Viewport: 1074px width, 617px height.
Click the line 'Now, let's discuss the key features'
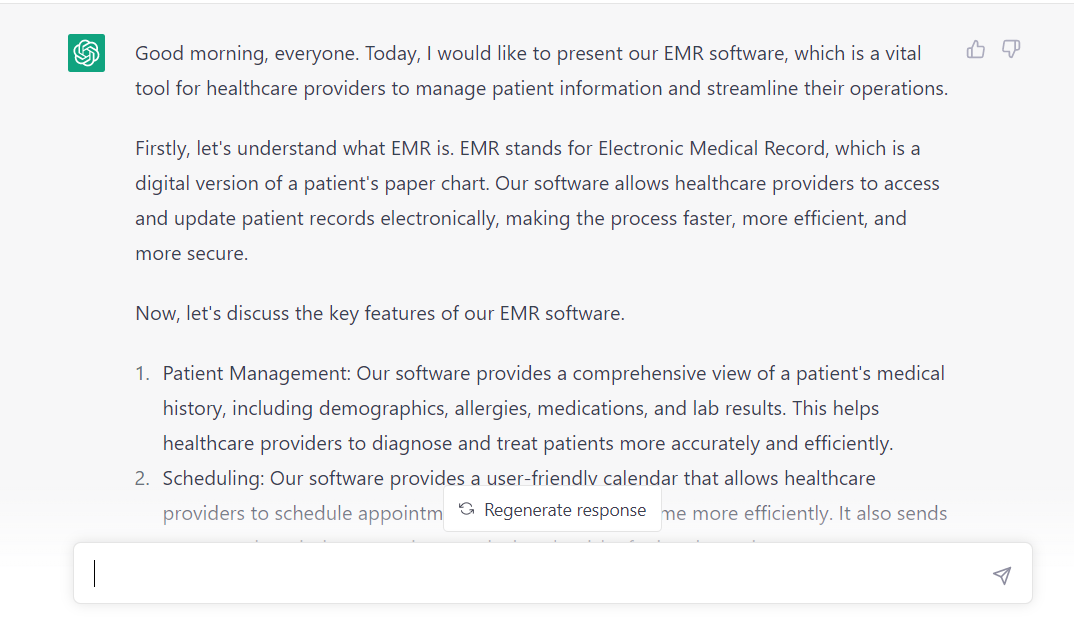380,312
